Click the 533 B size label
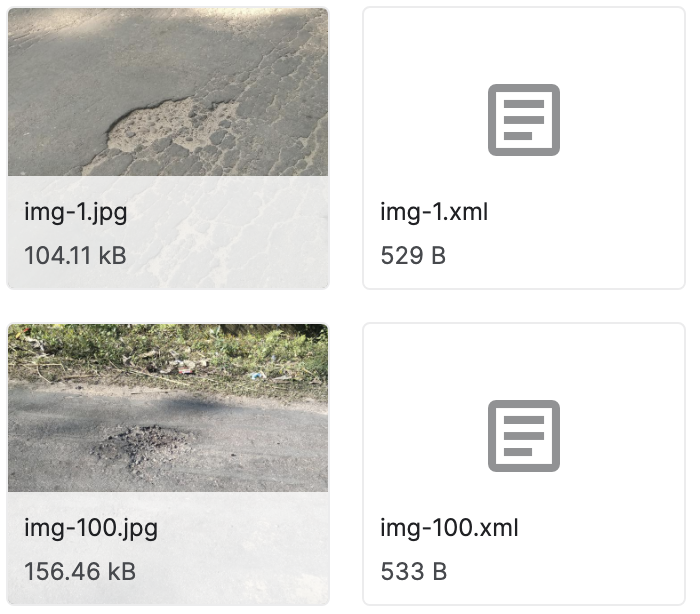Screen dimensions: 700x614 coord(413,571)
